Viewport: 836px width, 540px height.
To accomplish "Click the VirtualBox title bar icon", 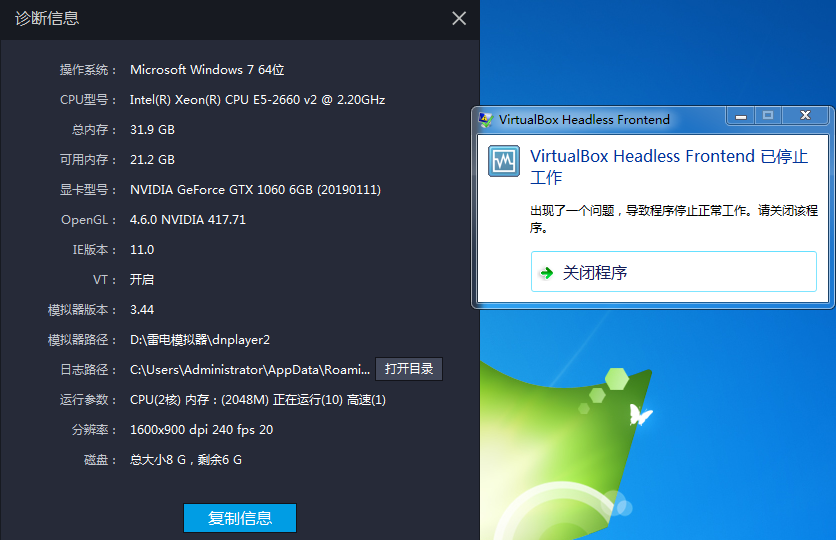I will (486, 119).
